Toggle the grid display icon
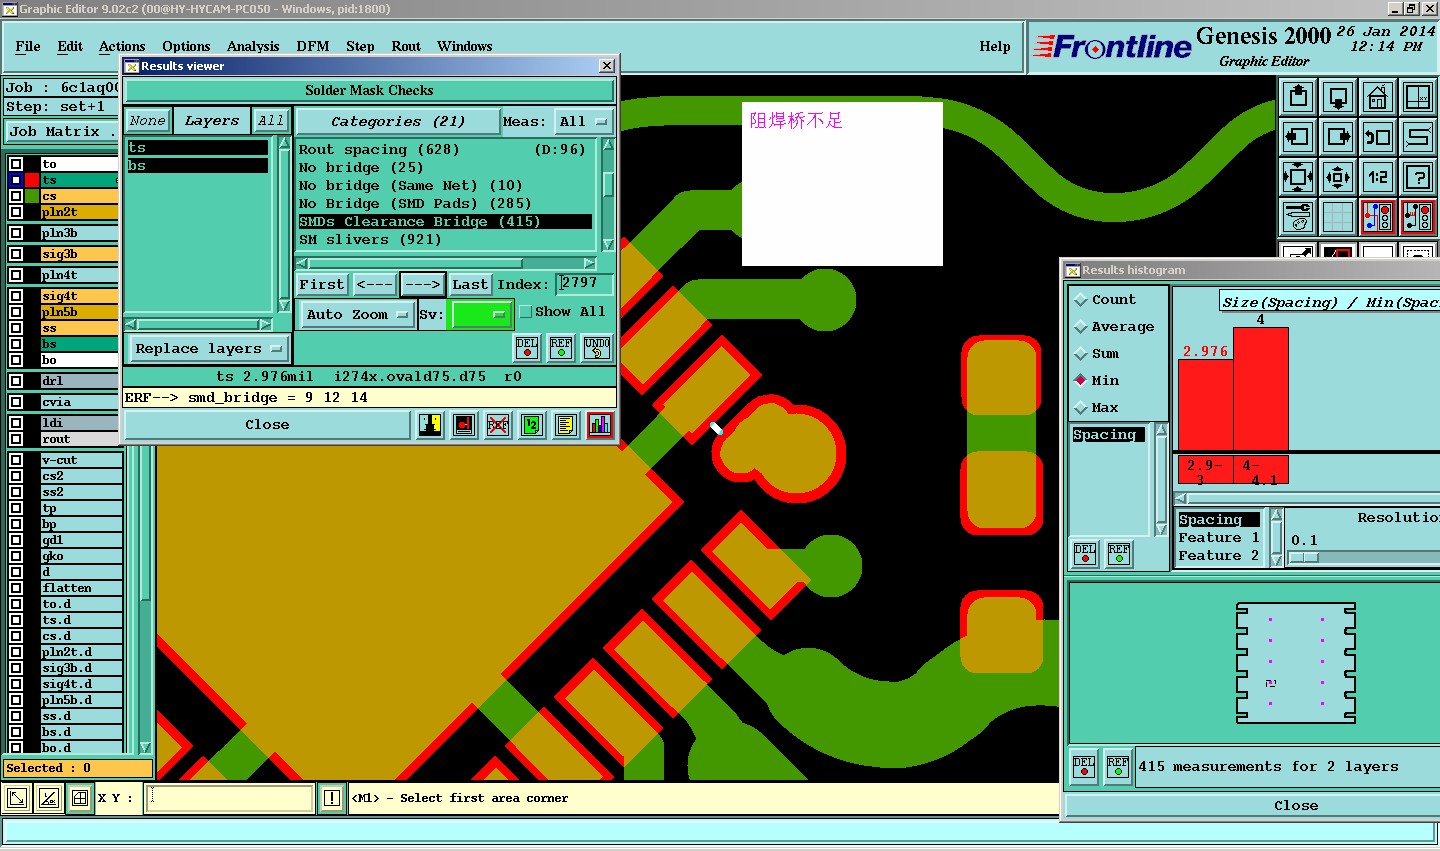The width and height of the screenshot is (1440, 851). 1338,217
